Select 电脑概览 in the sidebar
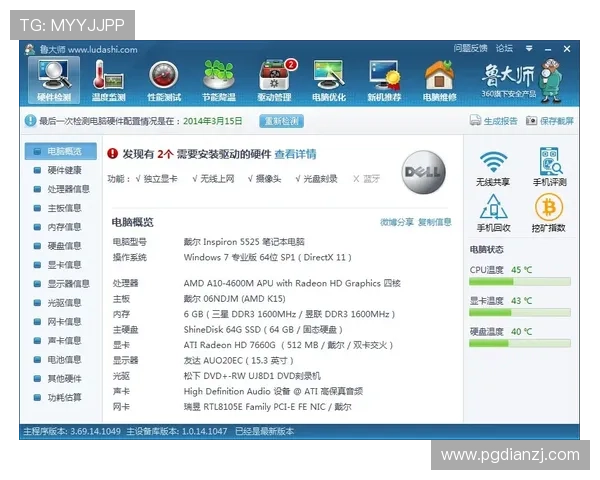Viewport: 600px width, 480px height. [60, 151]
